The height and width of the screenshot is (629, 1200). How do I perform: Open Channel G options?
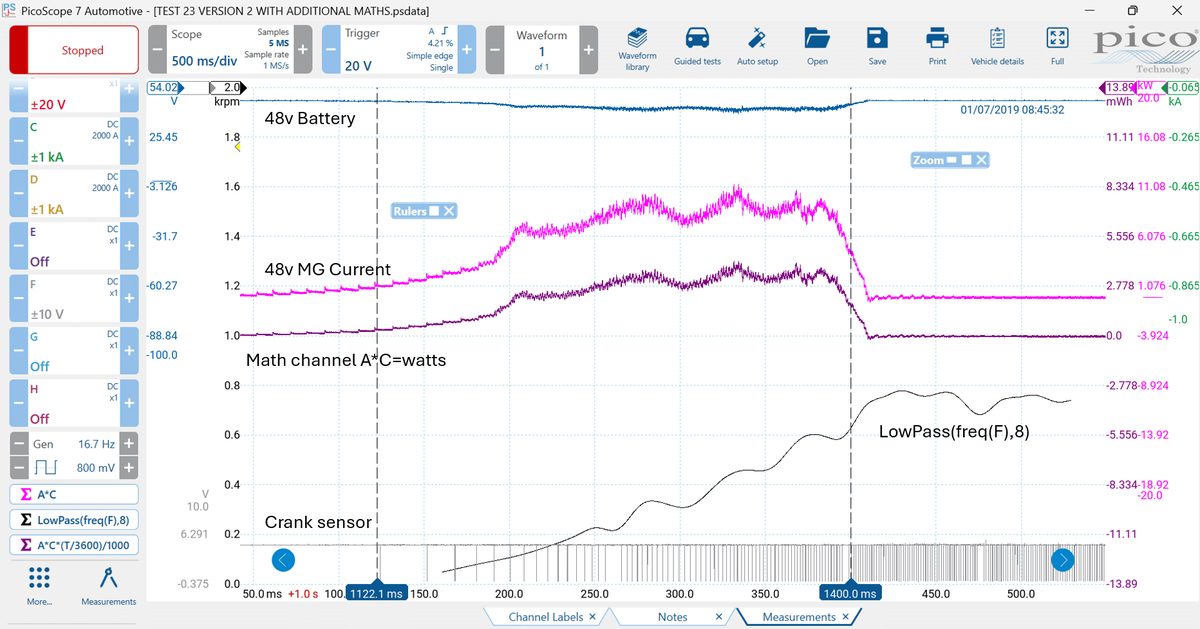(74, 350)
